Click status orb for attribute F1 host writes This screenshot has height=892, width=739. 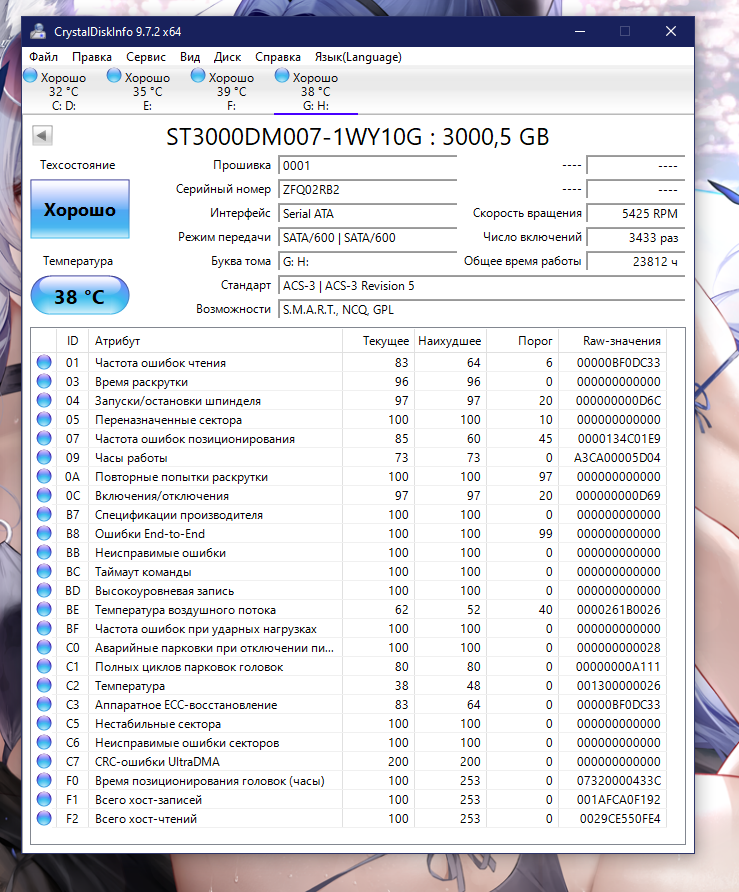[44, 799]
